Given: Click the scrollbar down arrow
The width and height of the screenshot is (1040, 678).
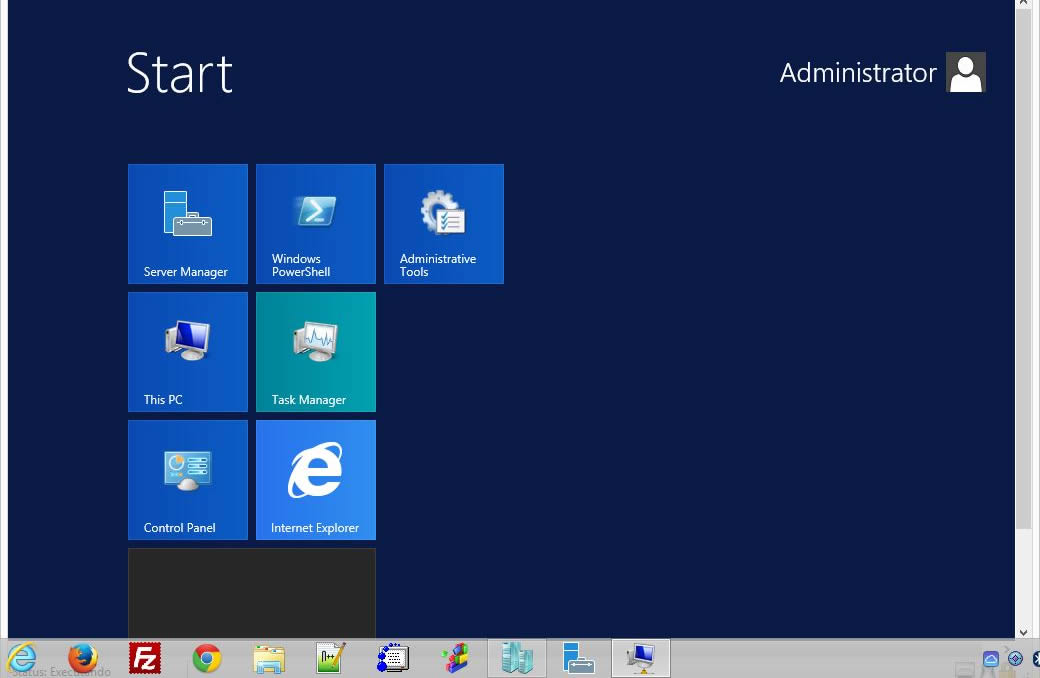Looking at the screenshot, I should click(1024, 632).
